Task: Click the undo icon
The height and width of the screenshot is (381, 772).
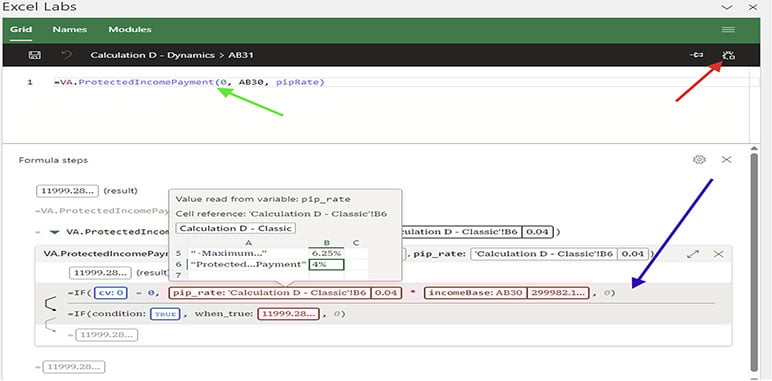Action: [x=66, y=55]
